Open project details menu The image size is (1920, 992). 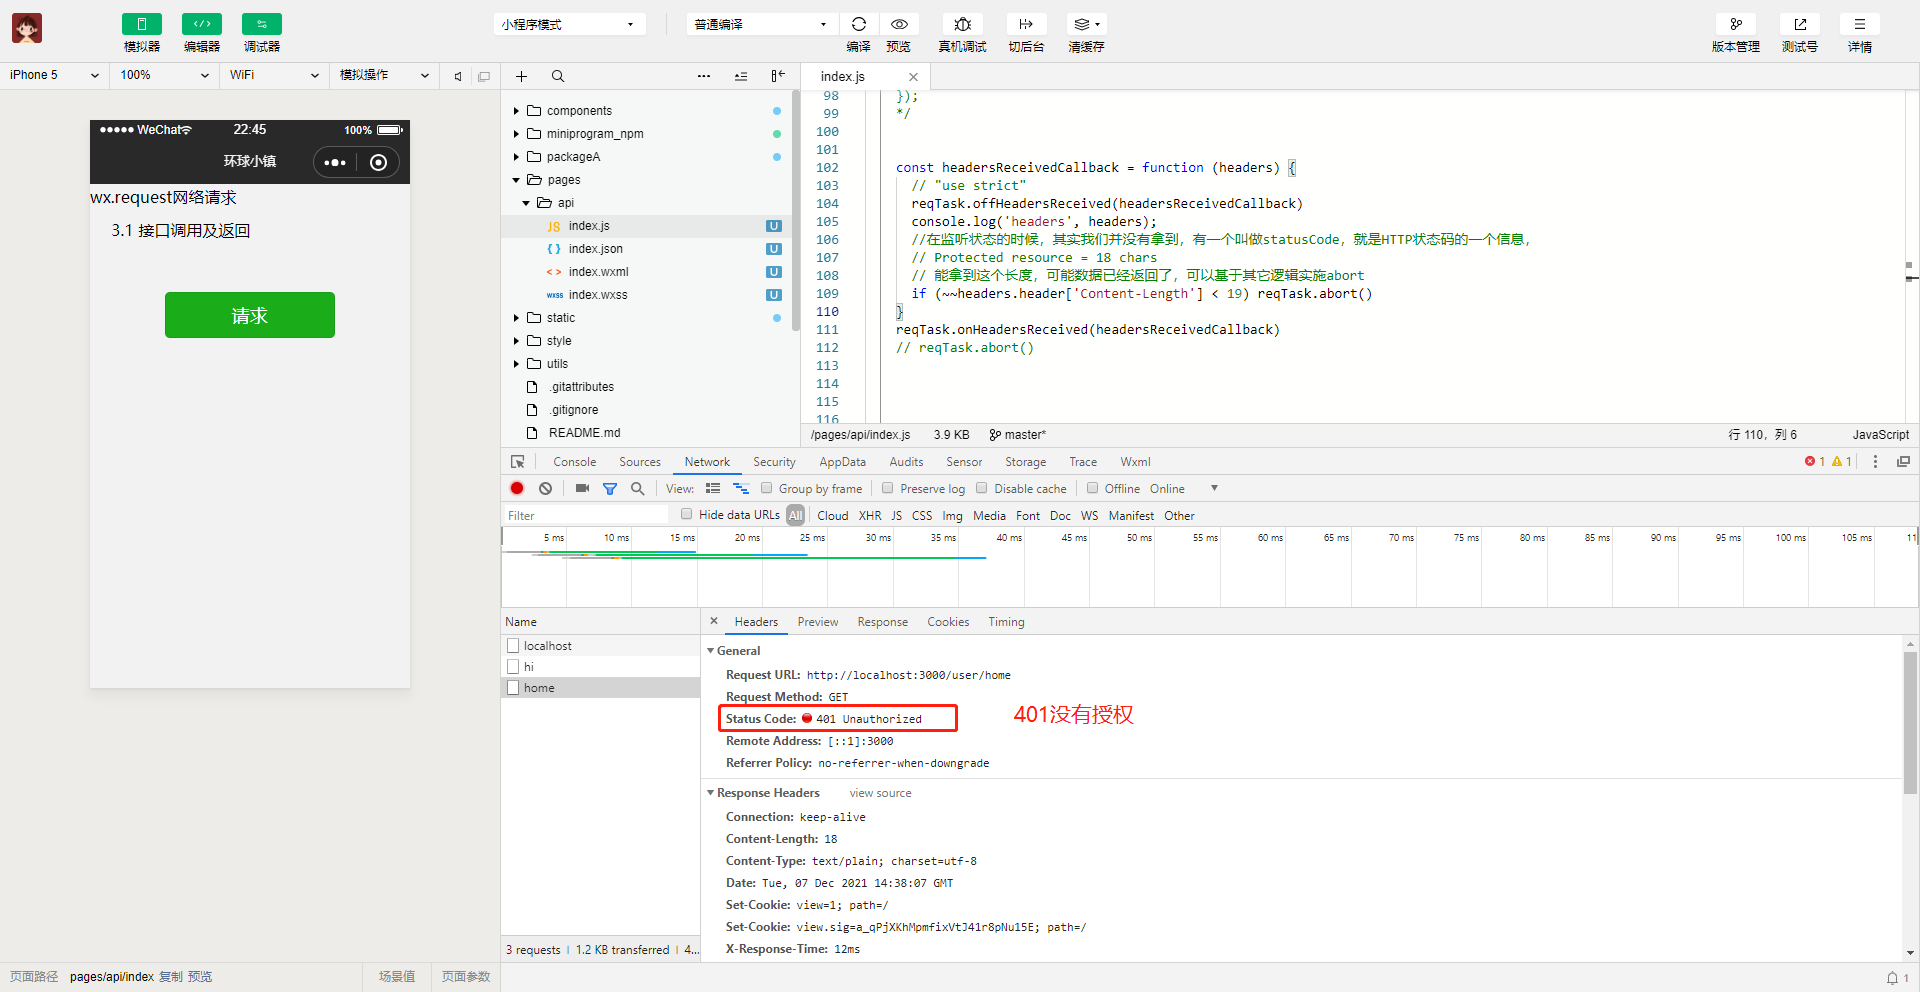click(1860, 24)
